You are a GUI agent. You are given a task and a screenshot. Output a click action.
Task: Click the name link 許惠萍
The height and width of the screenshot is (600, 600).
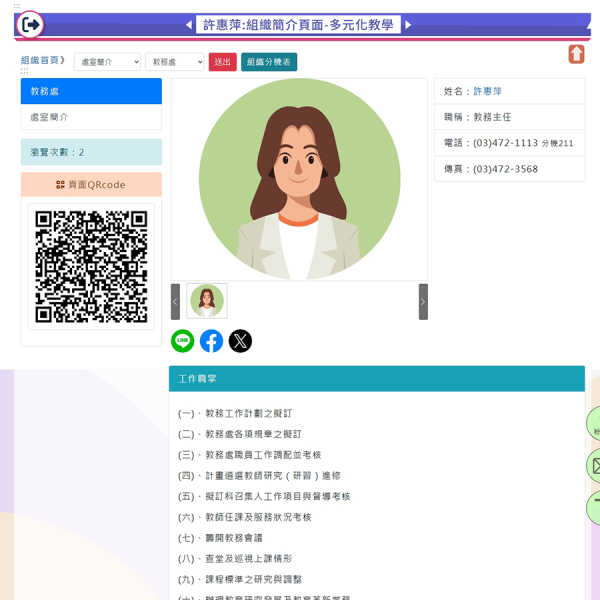(x=488, y=91)
